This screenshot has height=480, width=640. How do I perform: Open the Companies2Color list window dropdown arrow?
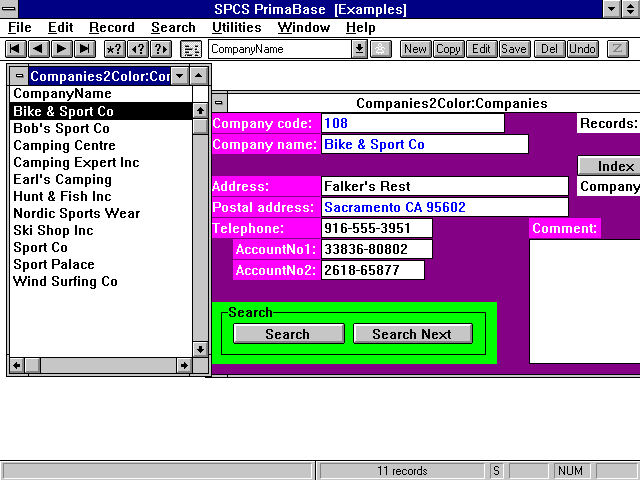tap(179, 76)
